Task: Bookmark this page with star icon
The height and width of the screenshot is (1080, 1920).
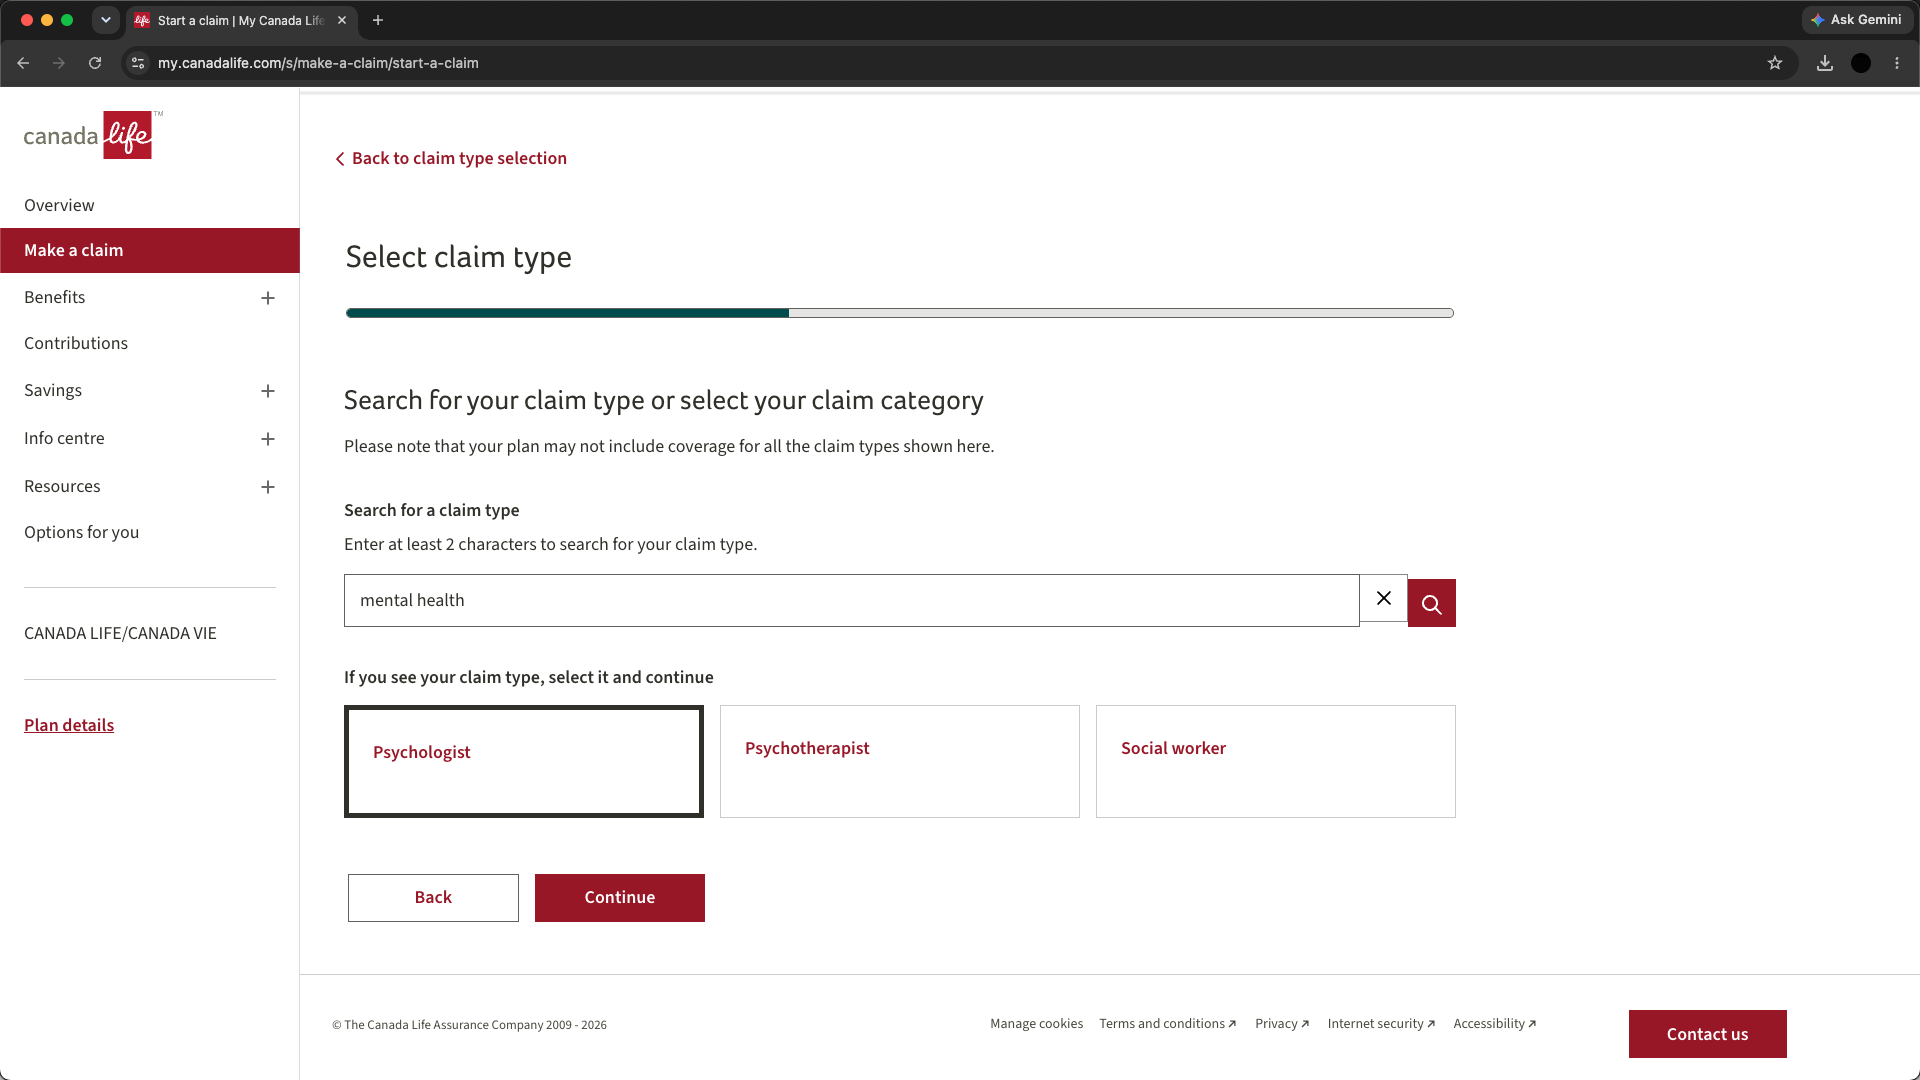Action: [1775, 63]
